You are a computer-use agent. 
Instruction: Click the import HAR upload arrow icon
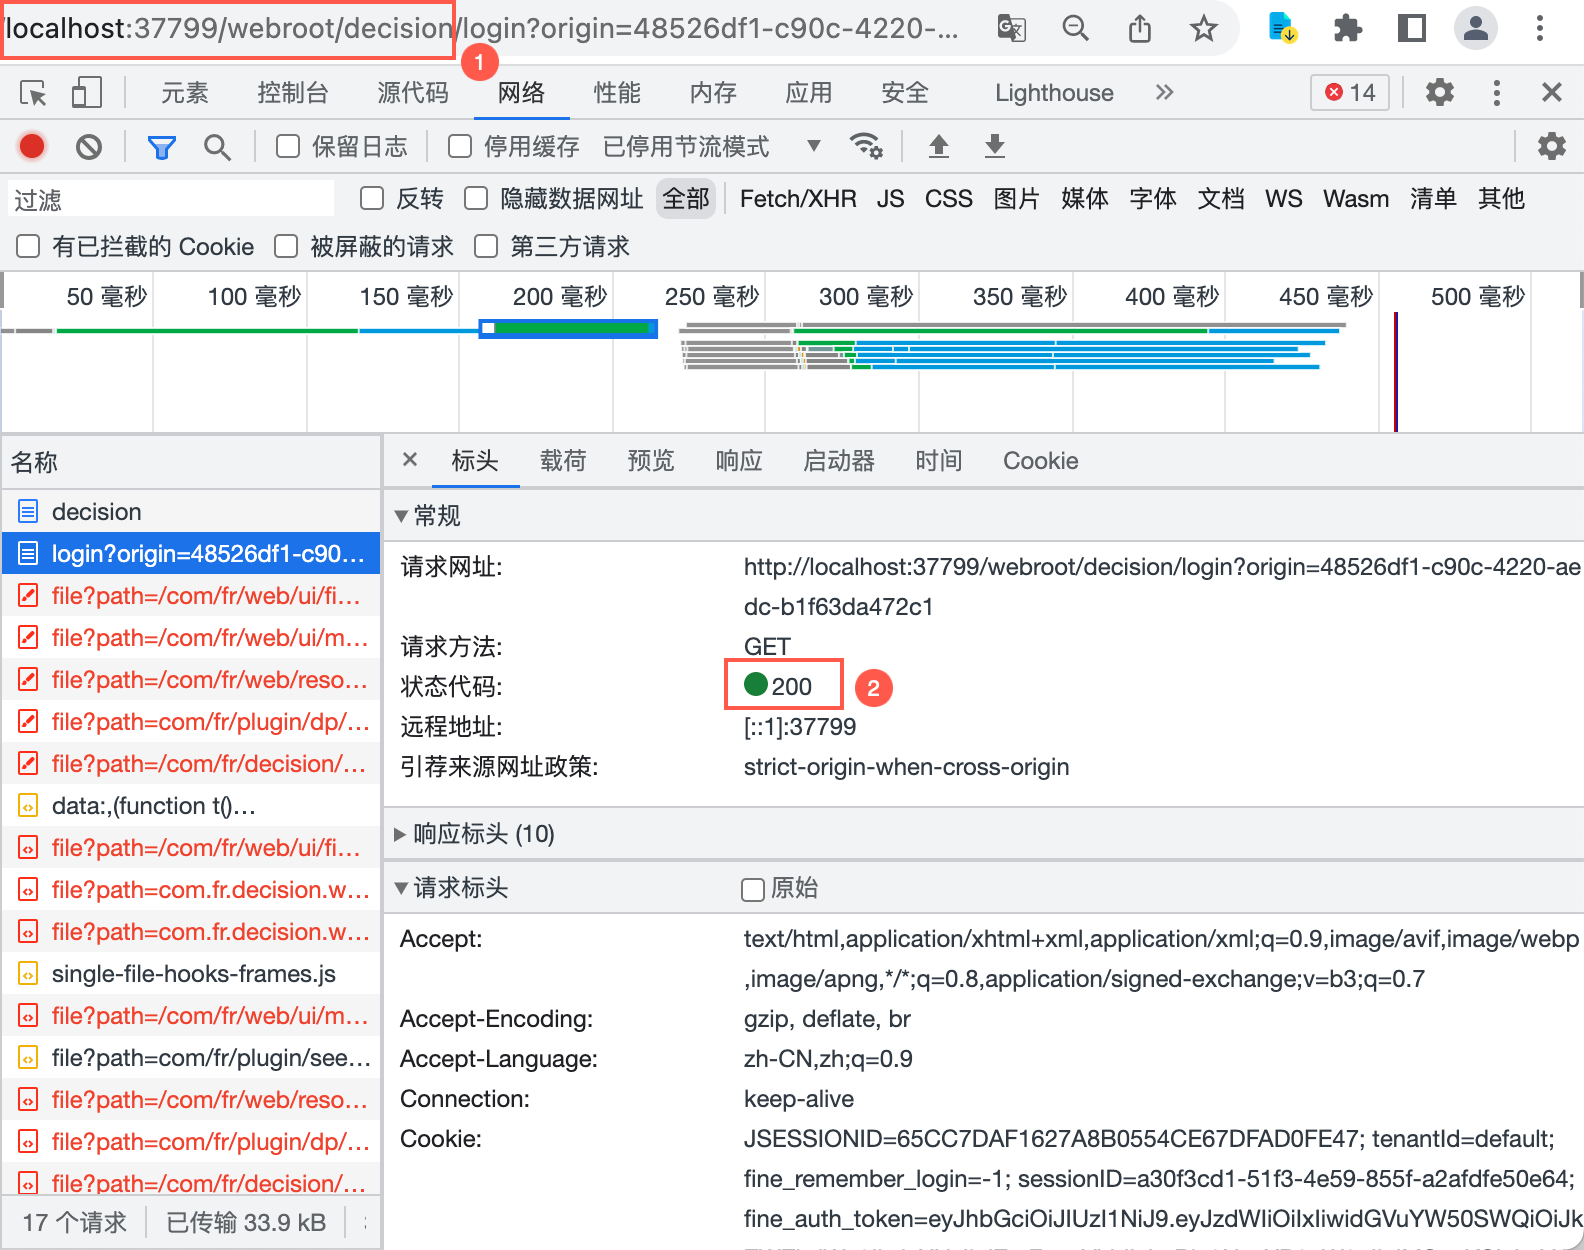(x=938, y=147)
